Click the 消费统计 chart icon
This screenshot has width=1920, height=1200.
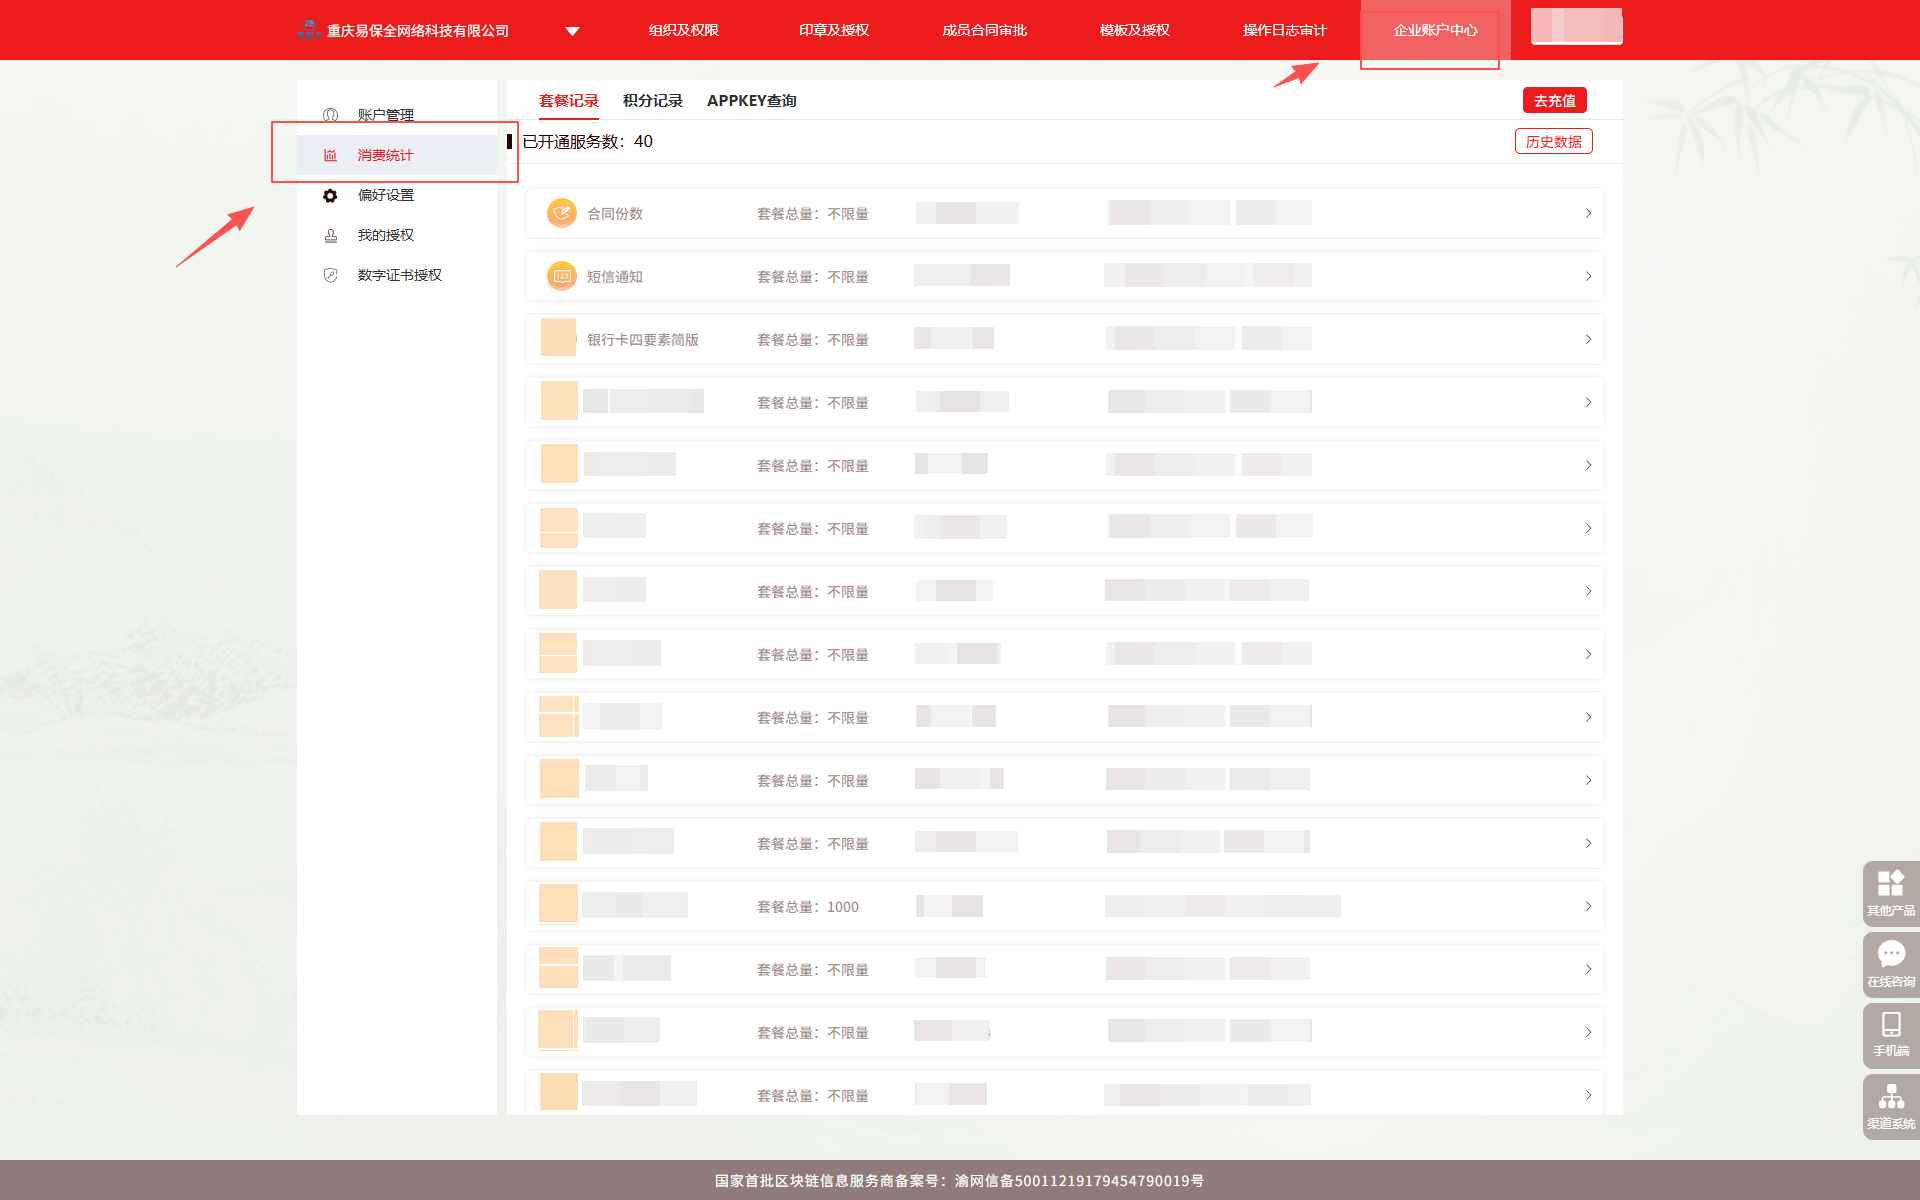pyautogui.click(x=331, y=155)
